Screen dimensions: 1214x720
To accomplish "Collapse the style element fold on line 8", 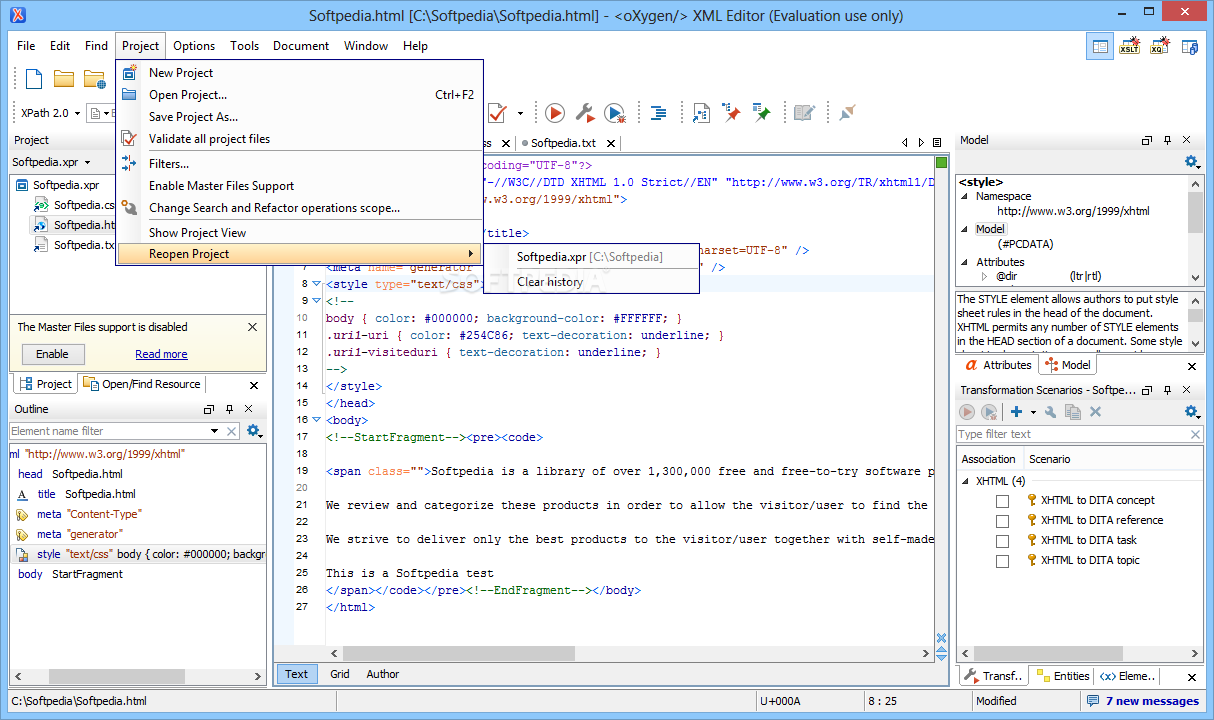I will coord(317,283).
